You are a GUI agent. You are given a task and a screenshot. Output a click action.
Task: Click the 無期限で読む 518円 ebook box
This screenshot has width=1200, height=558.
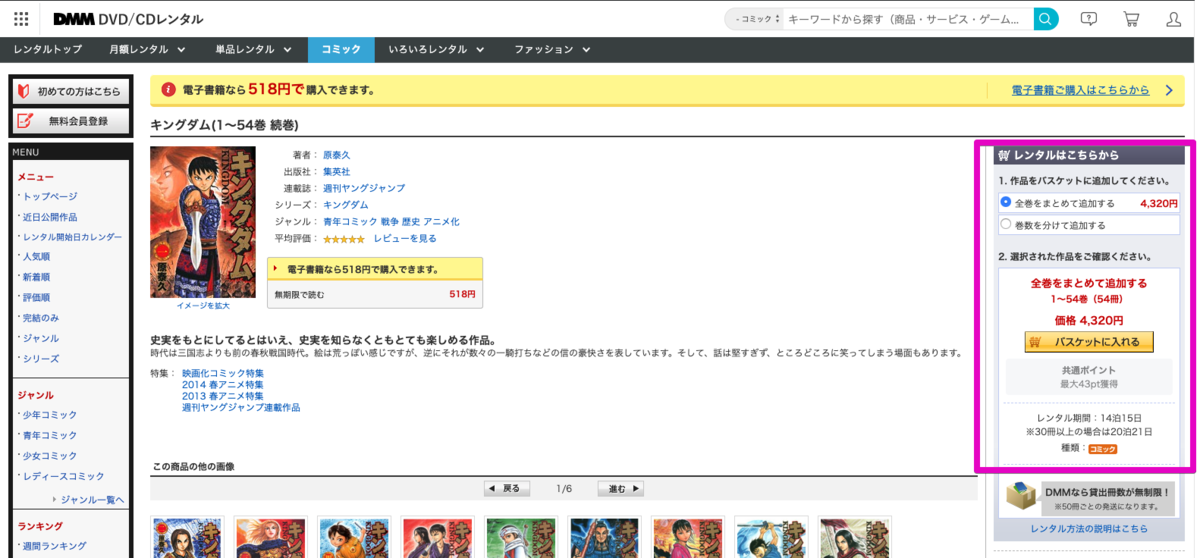[375, 294]
